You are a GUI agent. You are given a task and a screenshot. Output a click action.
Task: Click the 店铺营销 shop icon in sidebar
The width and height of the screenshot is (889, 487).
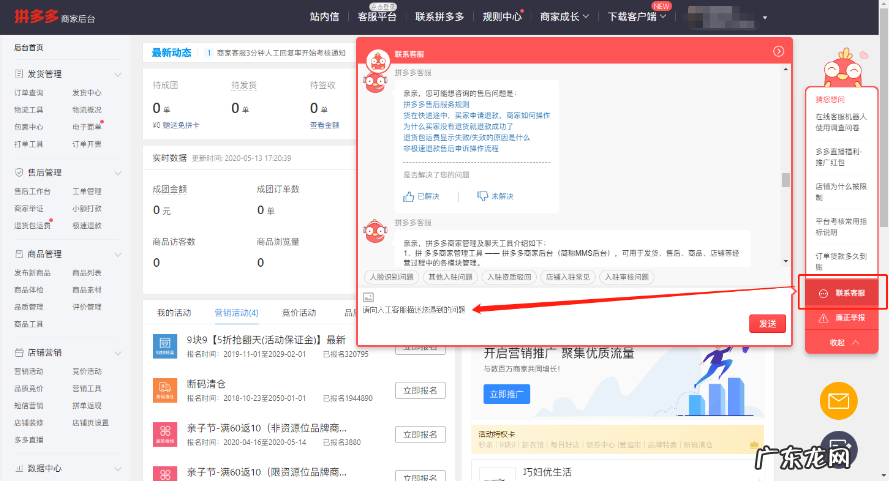[19, 353]
